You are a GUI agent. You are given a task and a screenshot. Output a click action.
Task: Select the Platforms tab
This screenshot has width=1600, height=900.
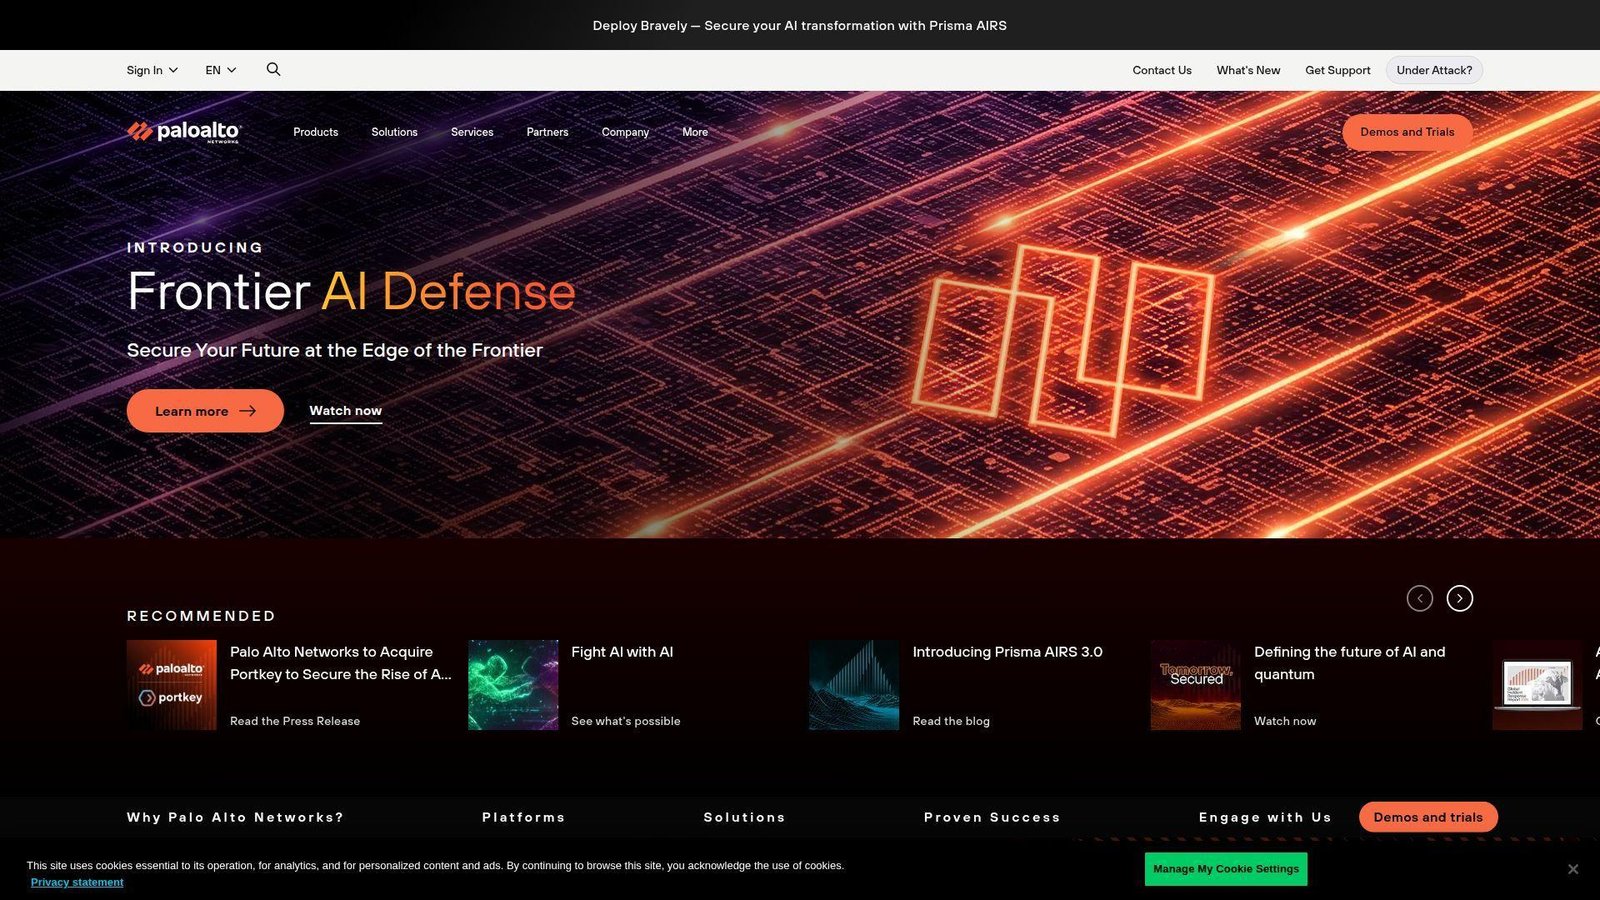click(x=524, y=817)
